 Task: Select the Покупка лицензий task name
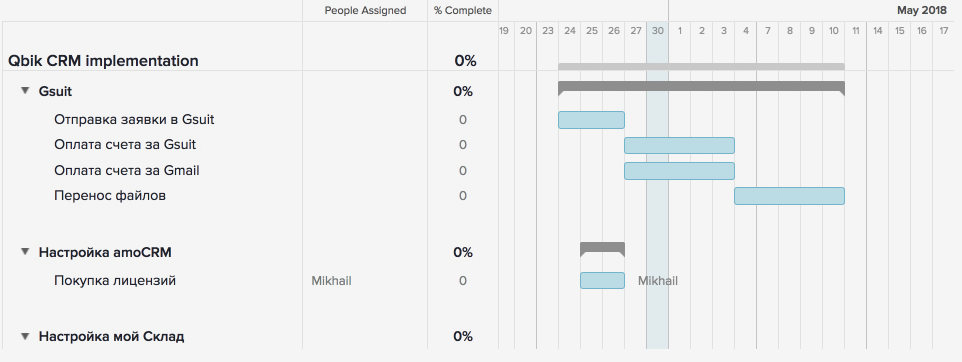(115, 281)
